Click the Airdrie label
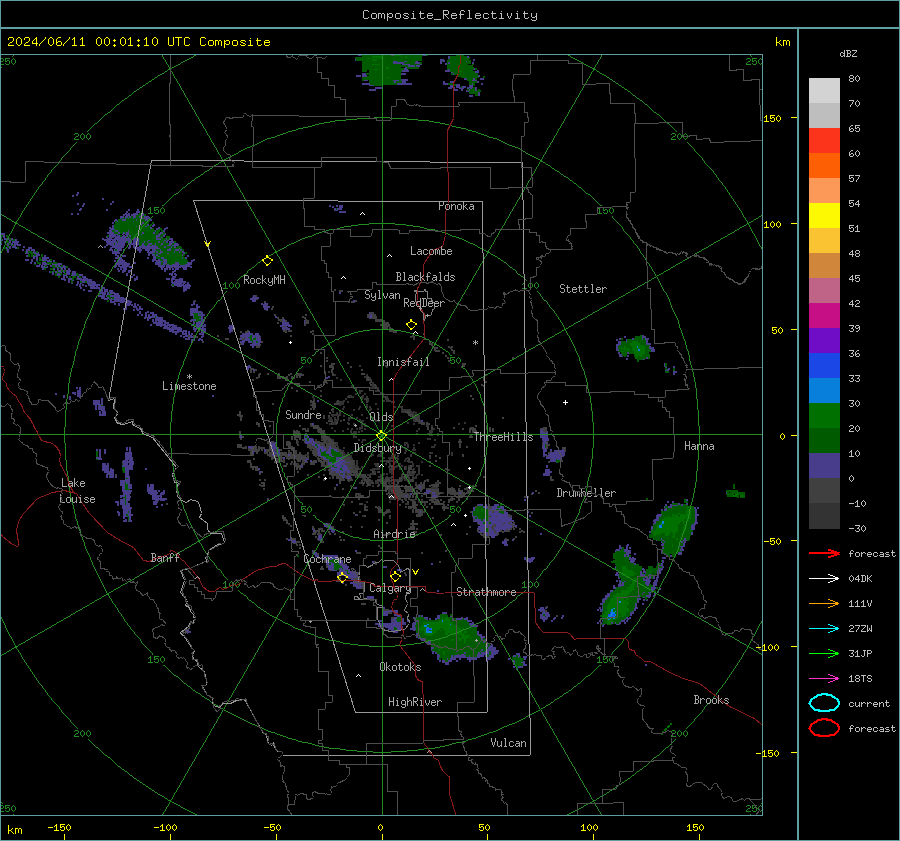The image size is (900, 841). tap(394, 534)
